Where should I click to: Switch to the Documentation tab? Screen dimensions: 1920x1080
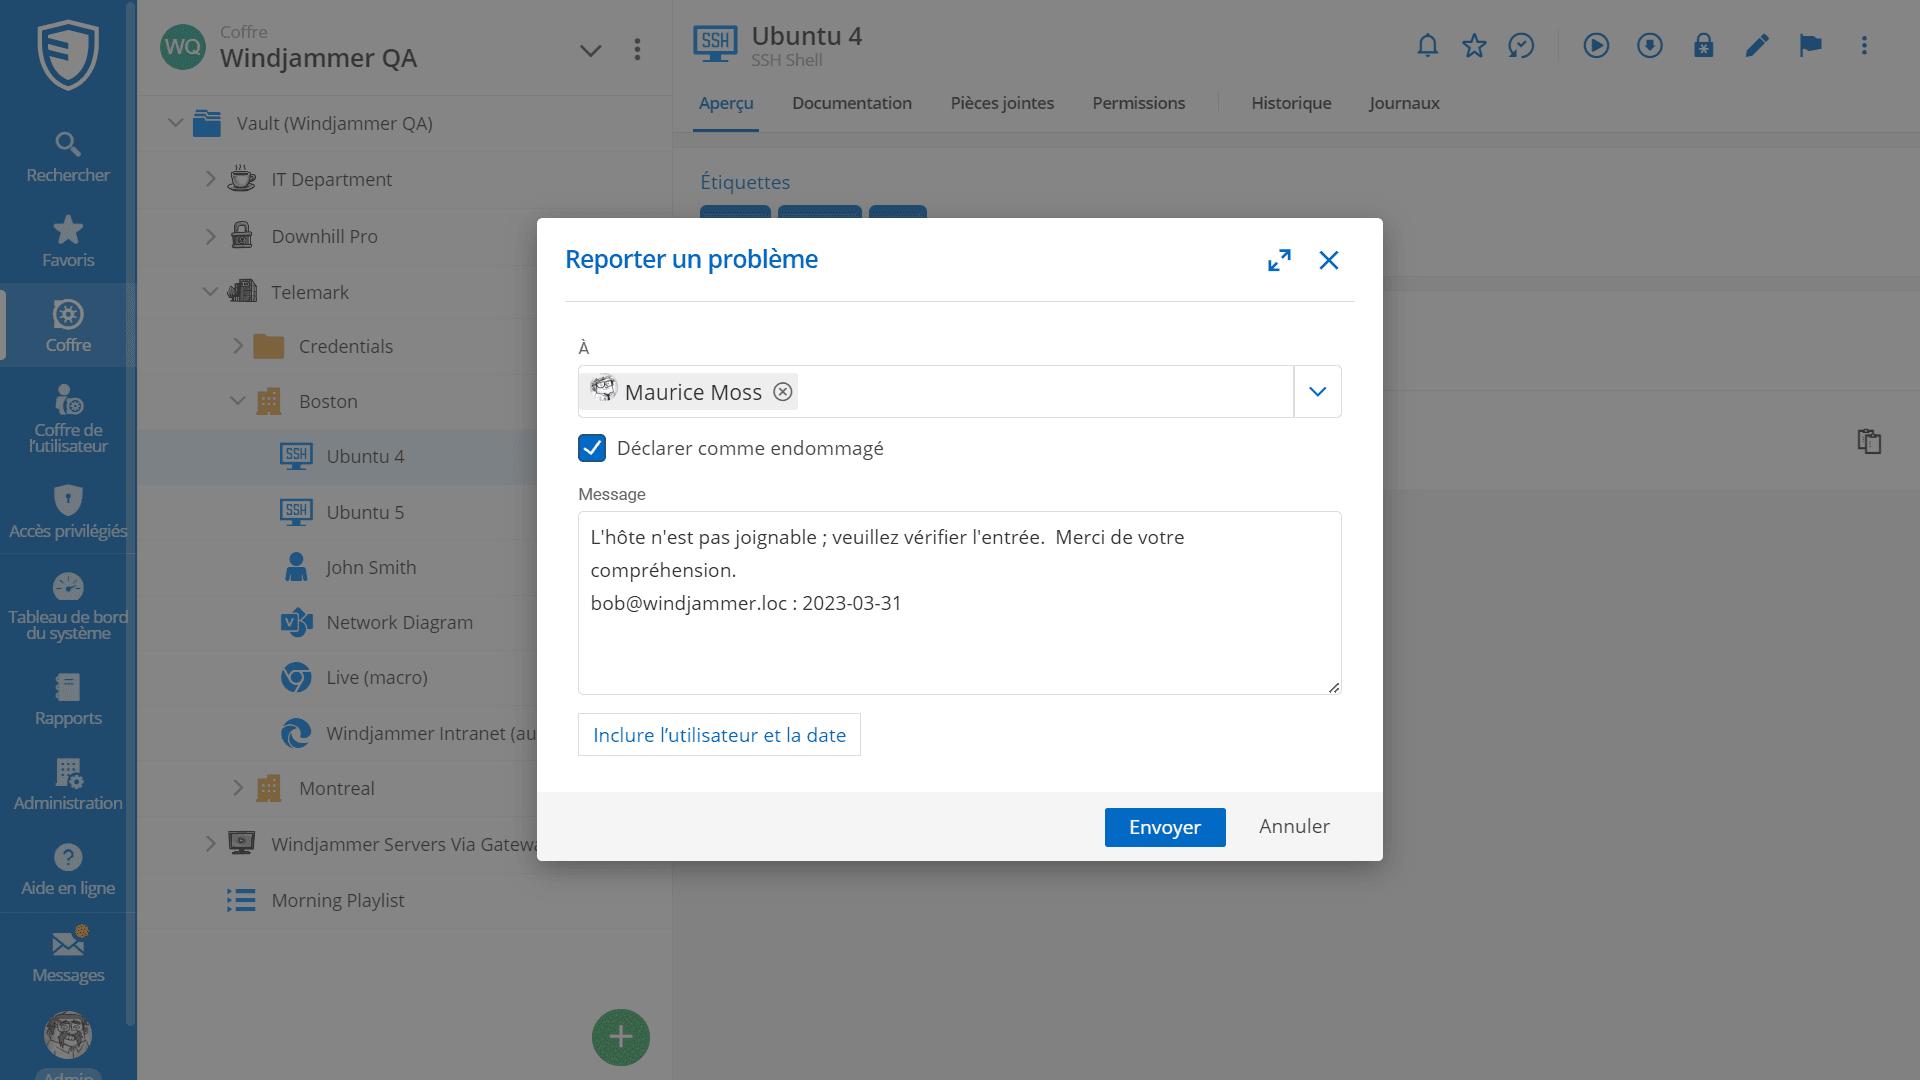point(851,103)
